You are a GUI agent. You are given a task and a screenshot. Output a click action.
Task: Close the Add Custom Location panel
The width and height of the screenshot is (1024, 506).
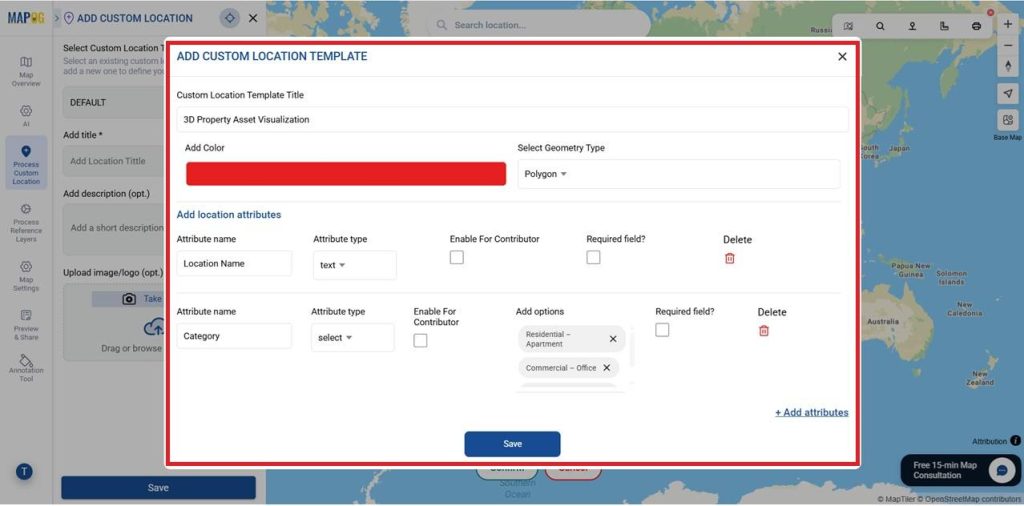(x=253, y=18)
